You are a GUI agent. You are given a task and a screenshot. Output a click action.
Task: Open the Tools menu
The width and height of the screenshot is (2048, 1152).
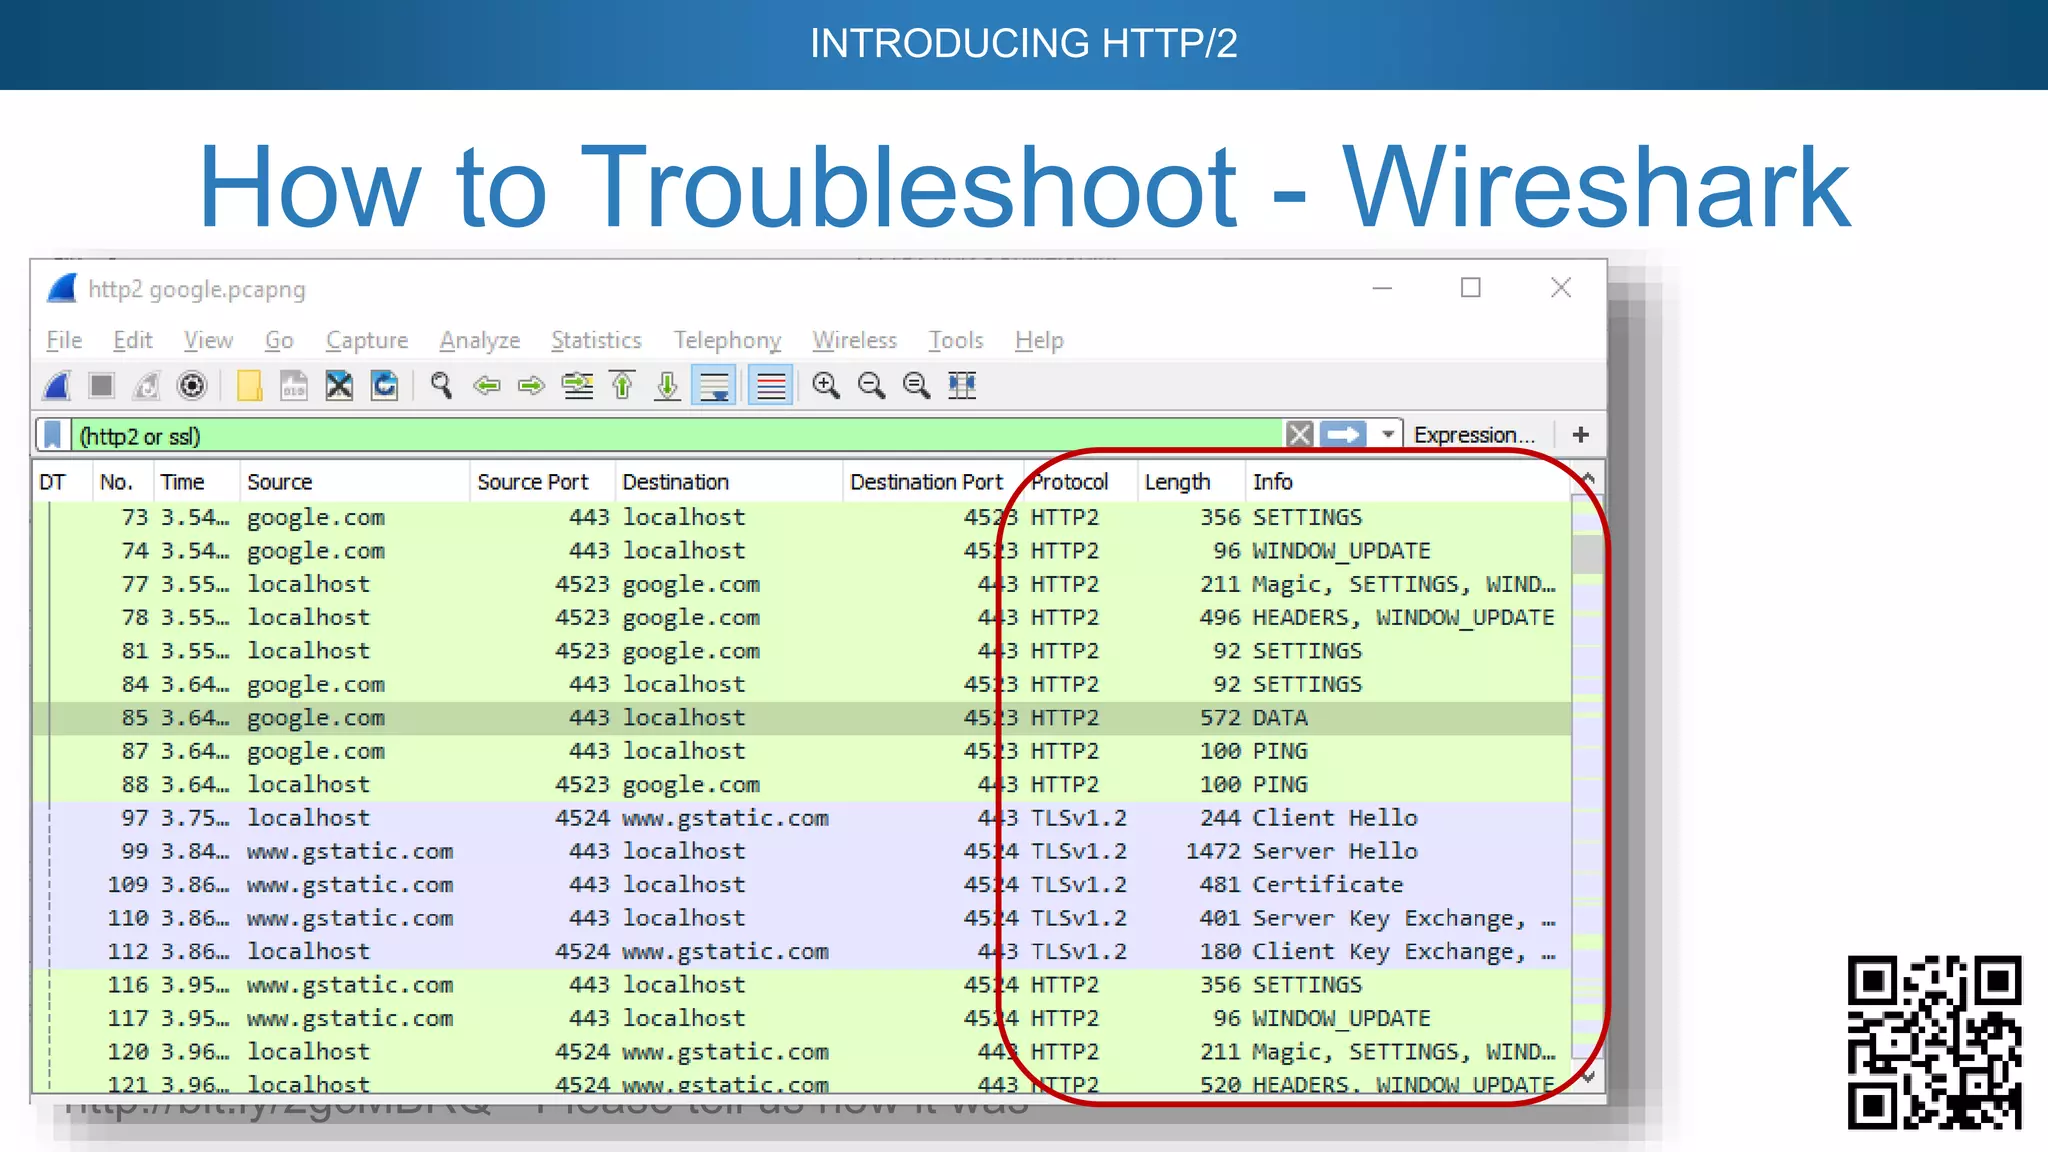[x=956, y=340]
